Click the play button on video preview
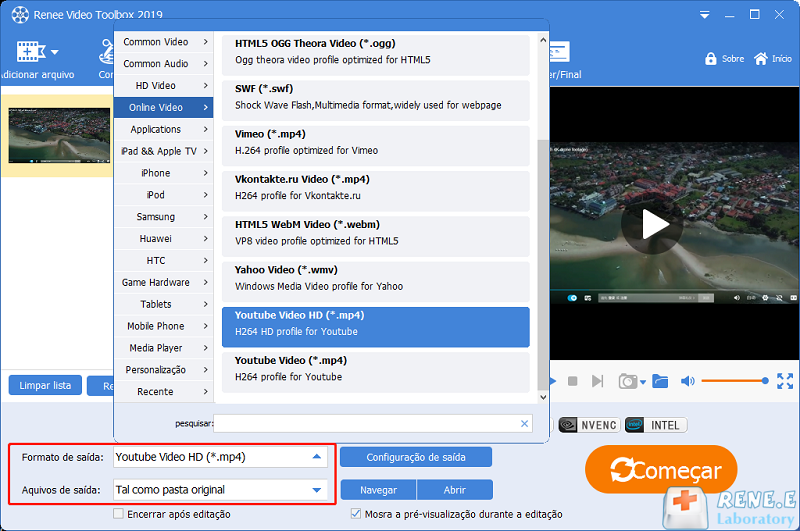The image size is (800, 531). pyautogui.click(x=652, y=224)
